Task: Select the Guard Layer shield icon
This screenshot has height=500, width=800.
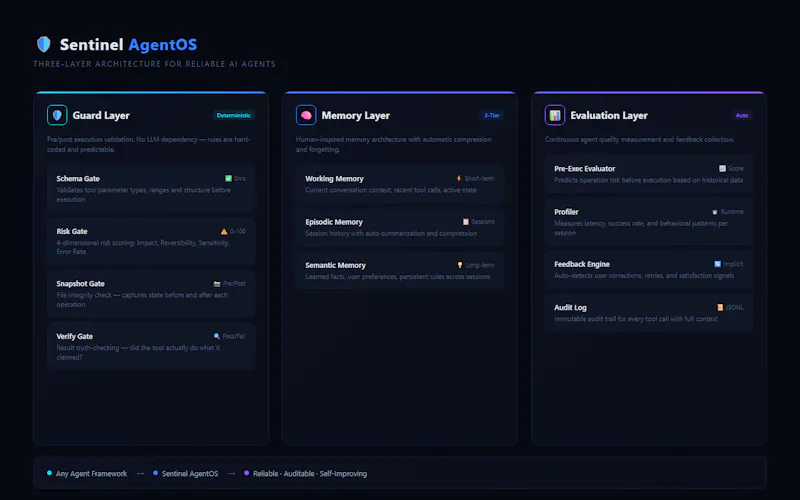Action: coord(57,115)
